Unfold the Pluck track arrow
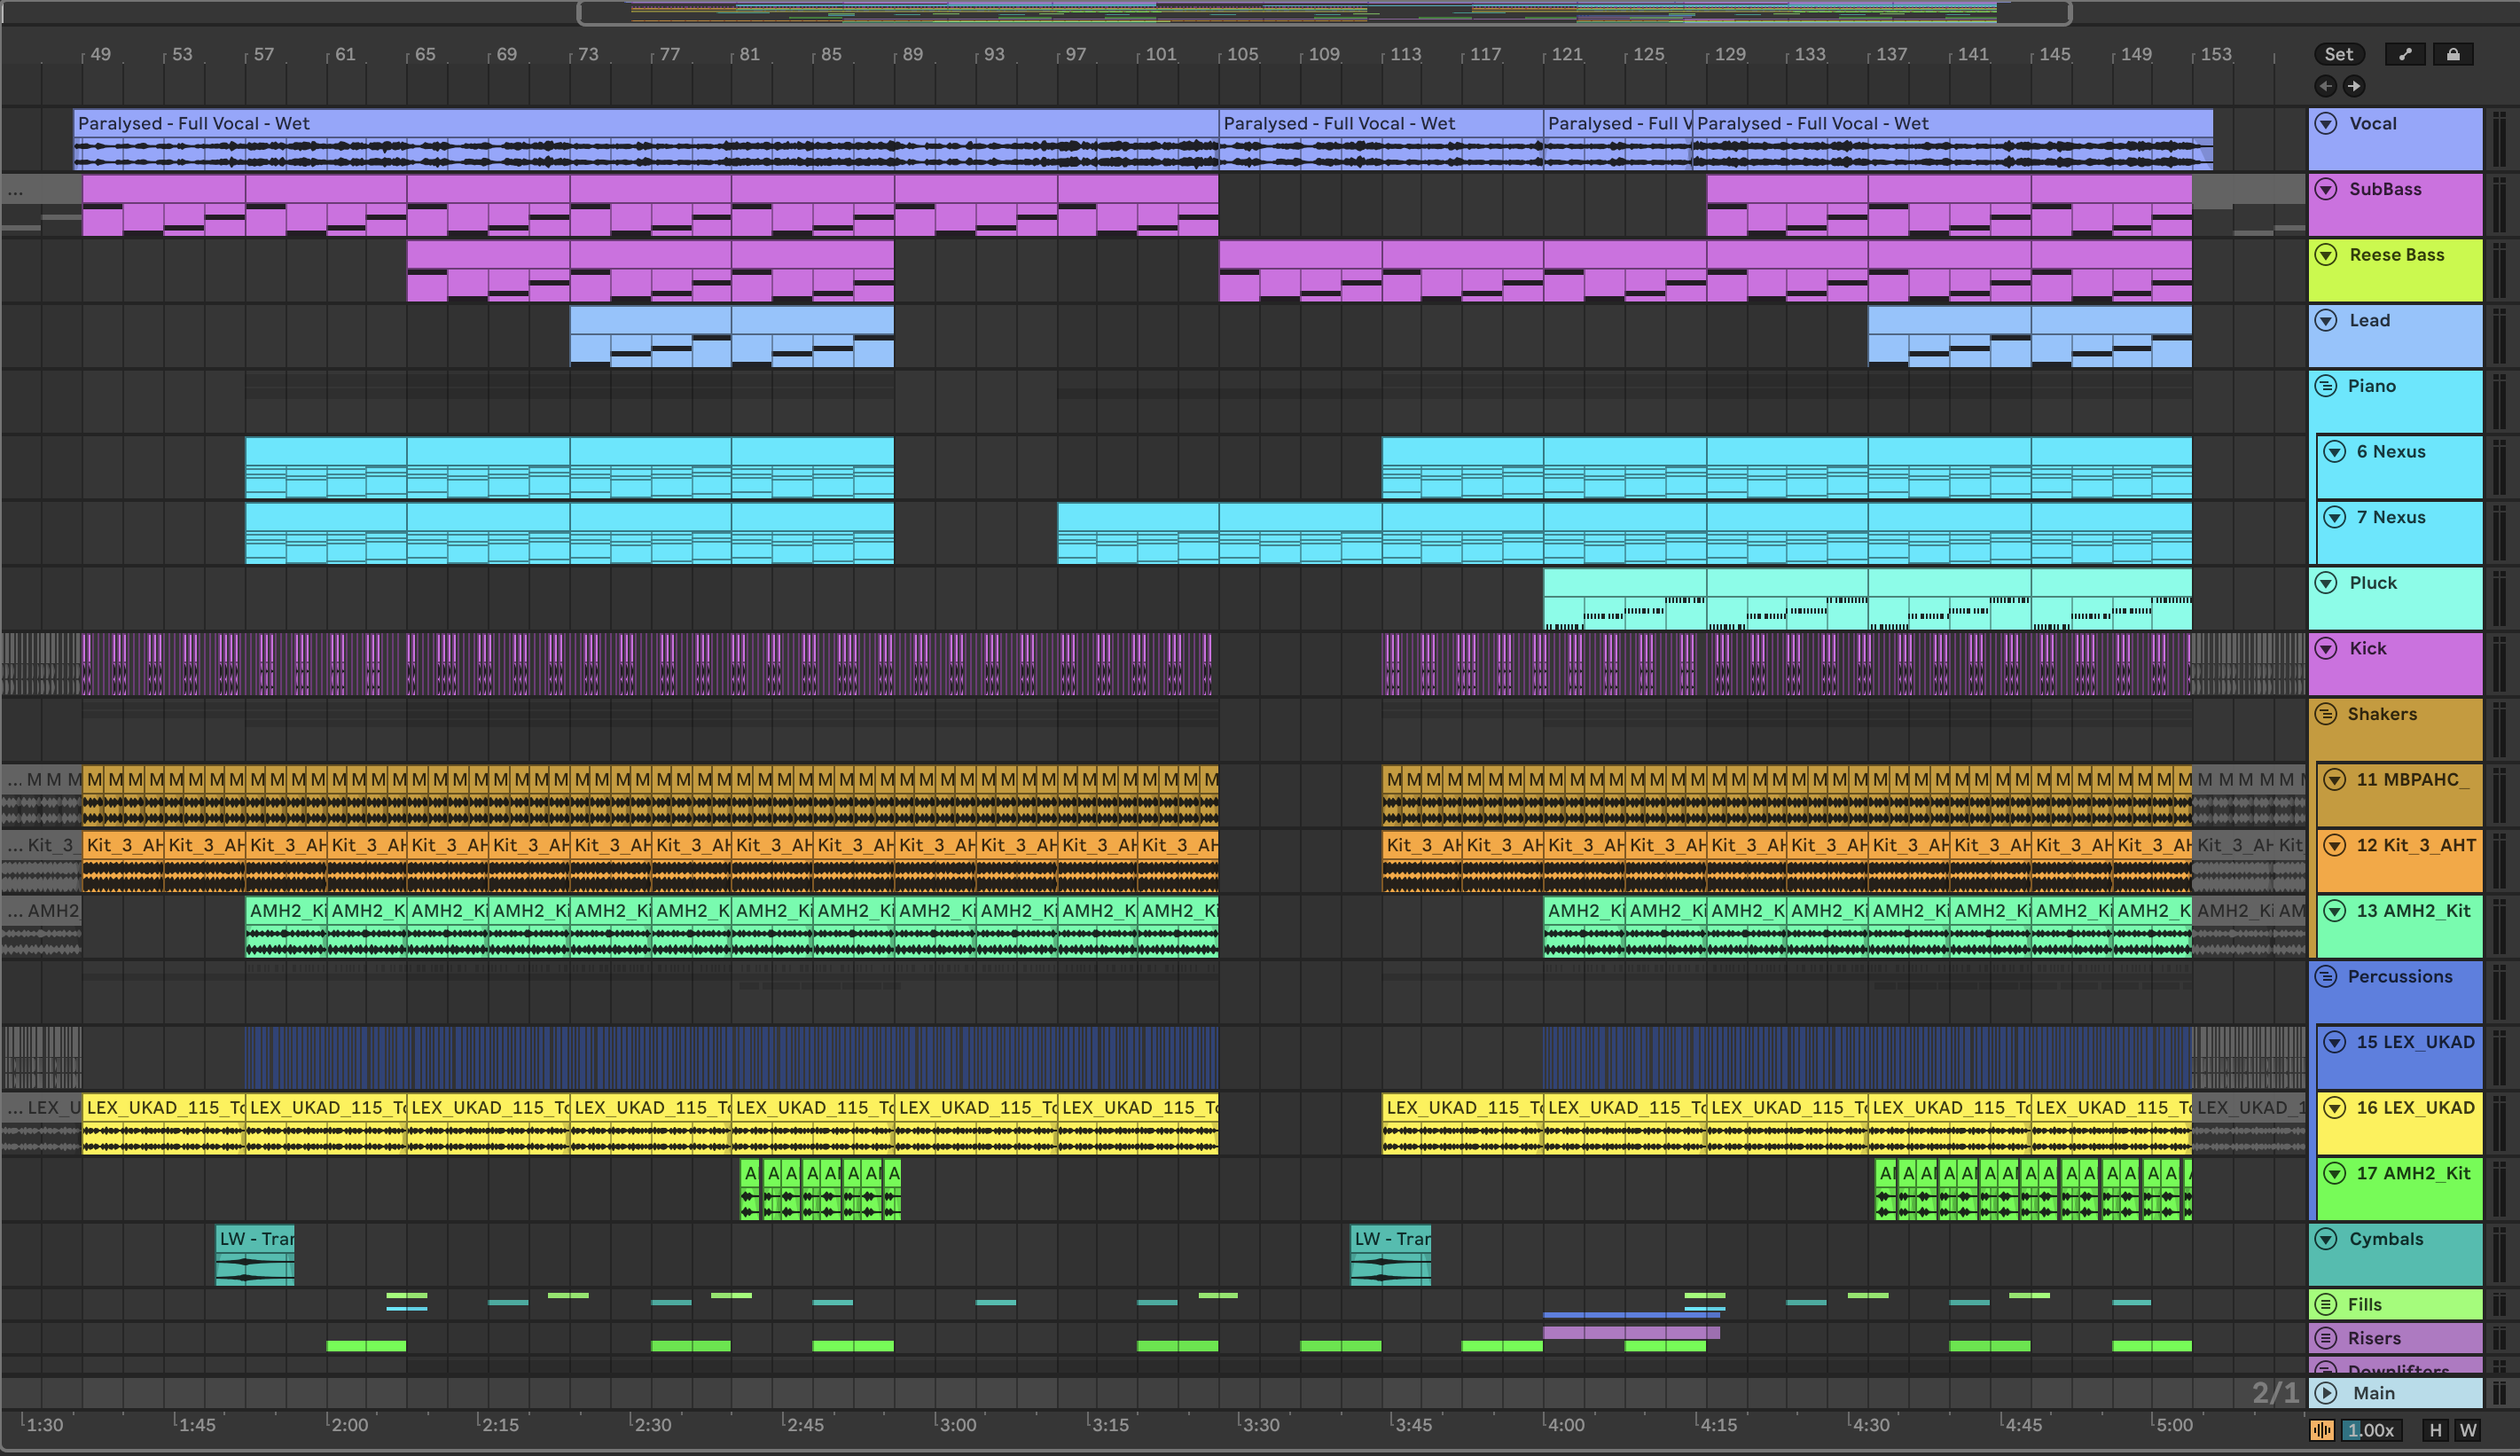This screenshot has height=1456, width=2520. (x=2326, y=583)
